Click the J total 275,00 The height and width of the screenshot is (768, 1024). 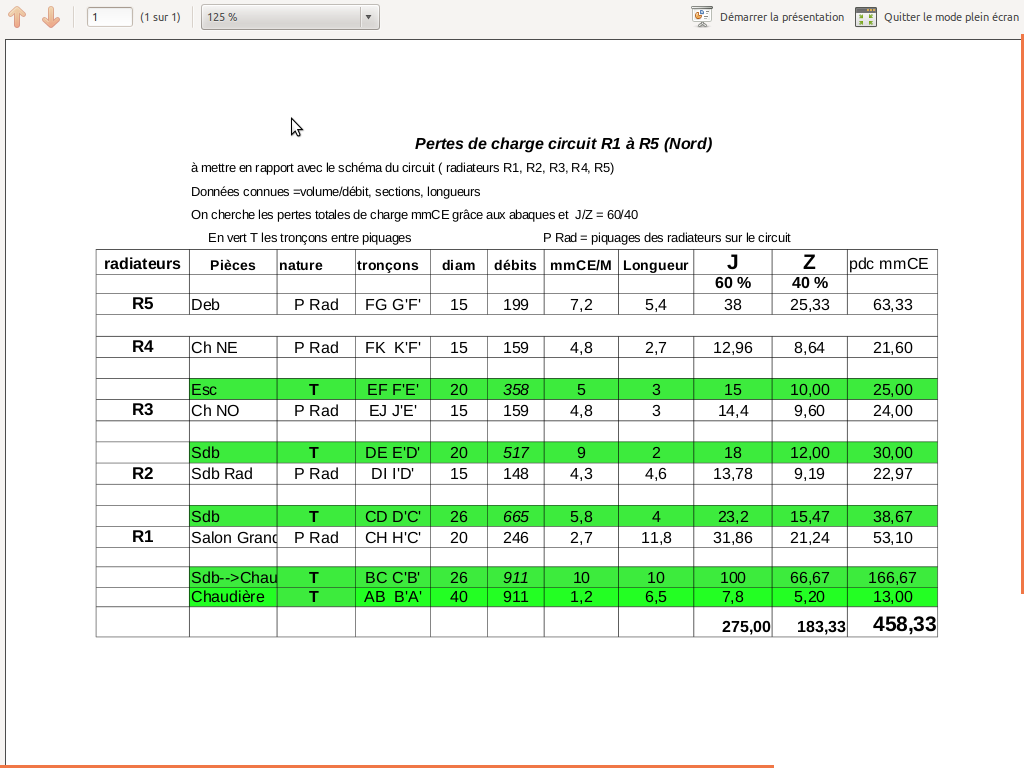pos(746,626)
